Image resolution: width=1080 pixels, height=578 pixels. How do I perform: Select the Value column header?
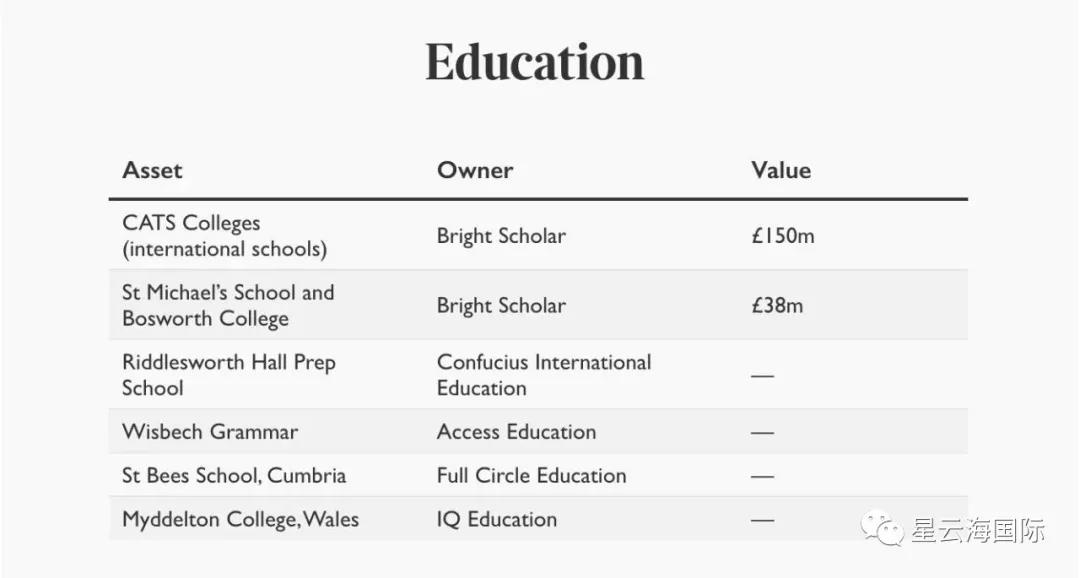pyautogui.click(x=781, y=170)
